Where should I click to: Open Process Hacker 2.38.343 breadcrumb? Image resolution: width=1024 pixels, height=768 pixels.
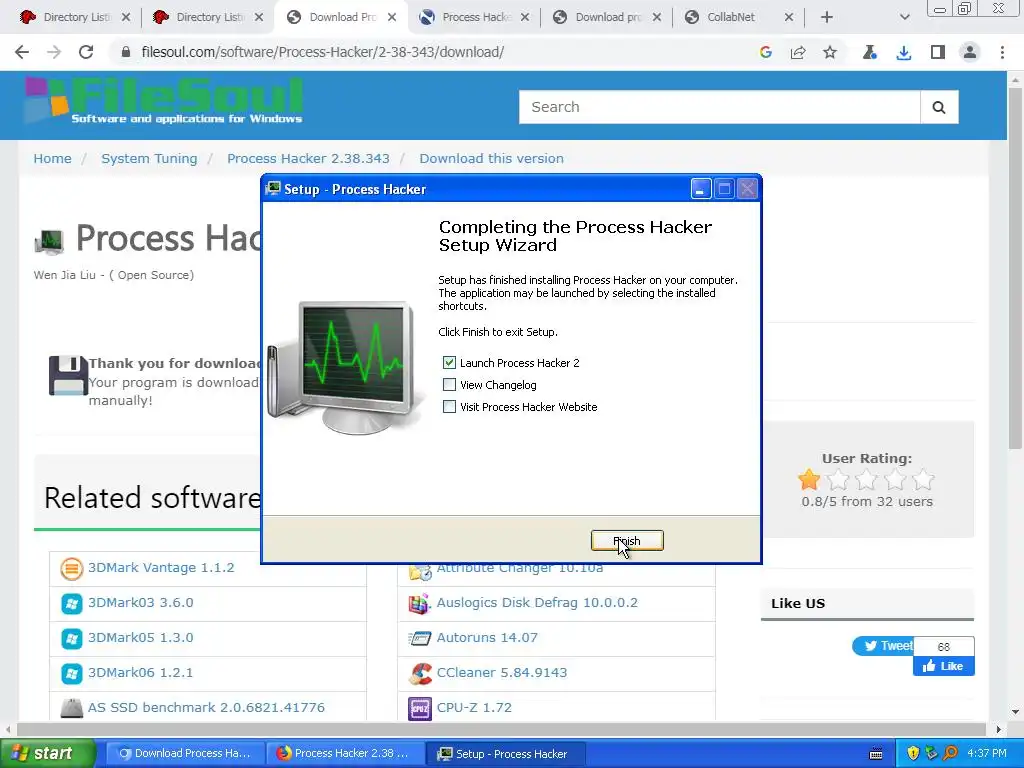pyautogui.click(x=308, y=158)
